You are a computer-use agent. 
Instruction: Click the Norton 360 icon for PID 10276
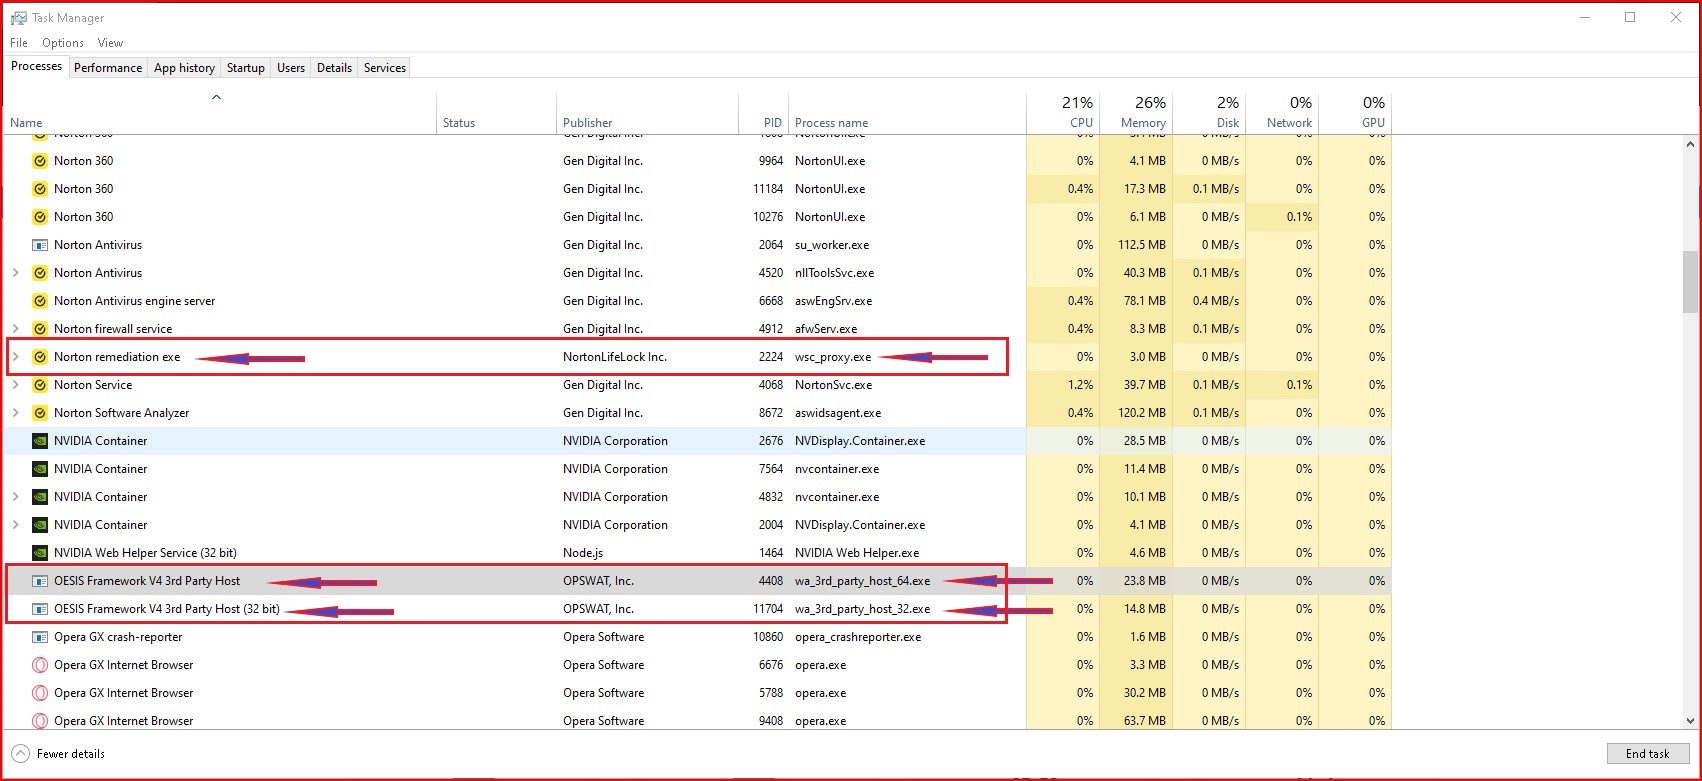point(40,217)
